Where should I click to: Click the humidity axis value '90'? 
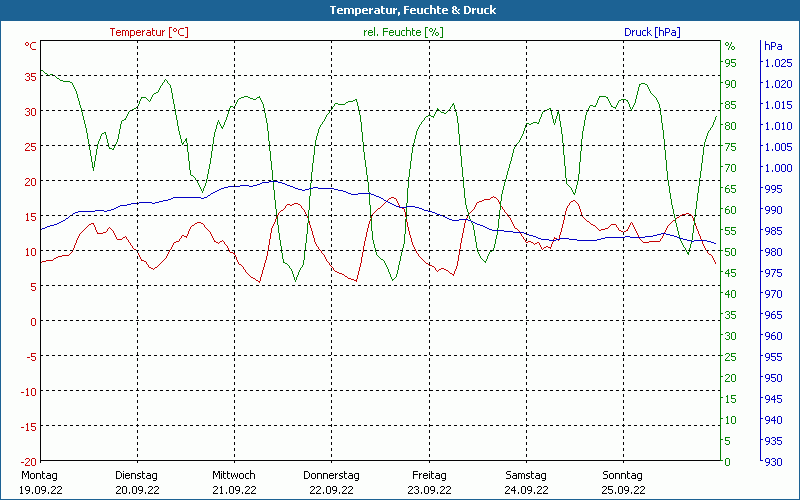point(731,84)
